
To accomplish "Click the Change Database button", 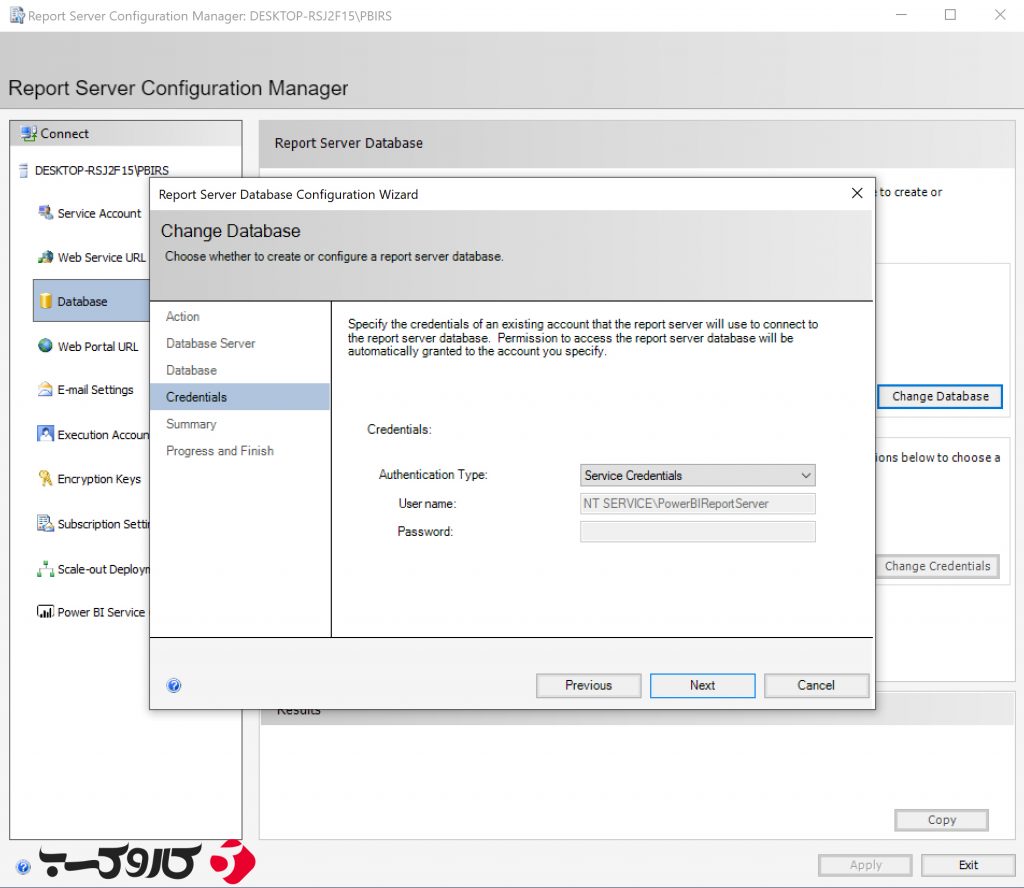I will tap(939, 396).
